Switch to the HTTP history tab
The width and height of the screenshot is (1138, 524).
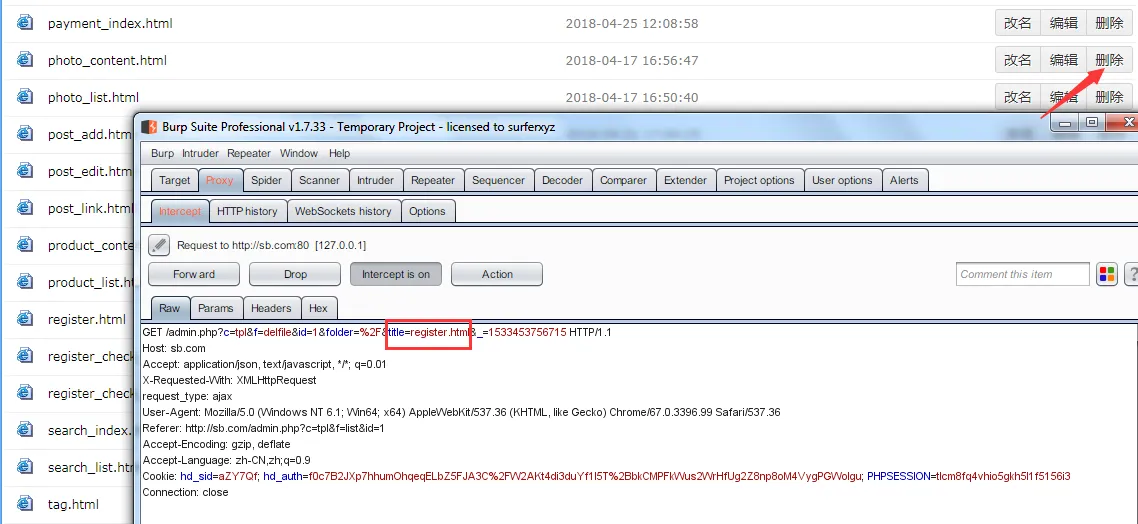point(247,211)
